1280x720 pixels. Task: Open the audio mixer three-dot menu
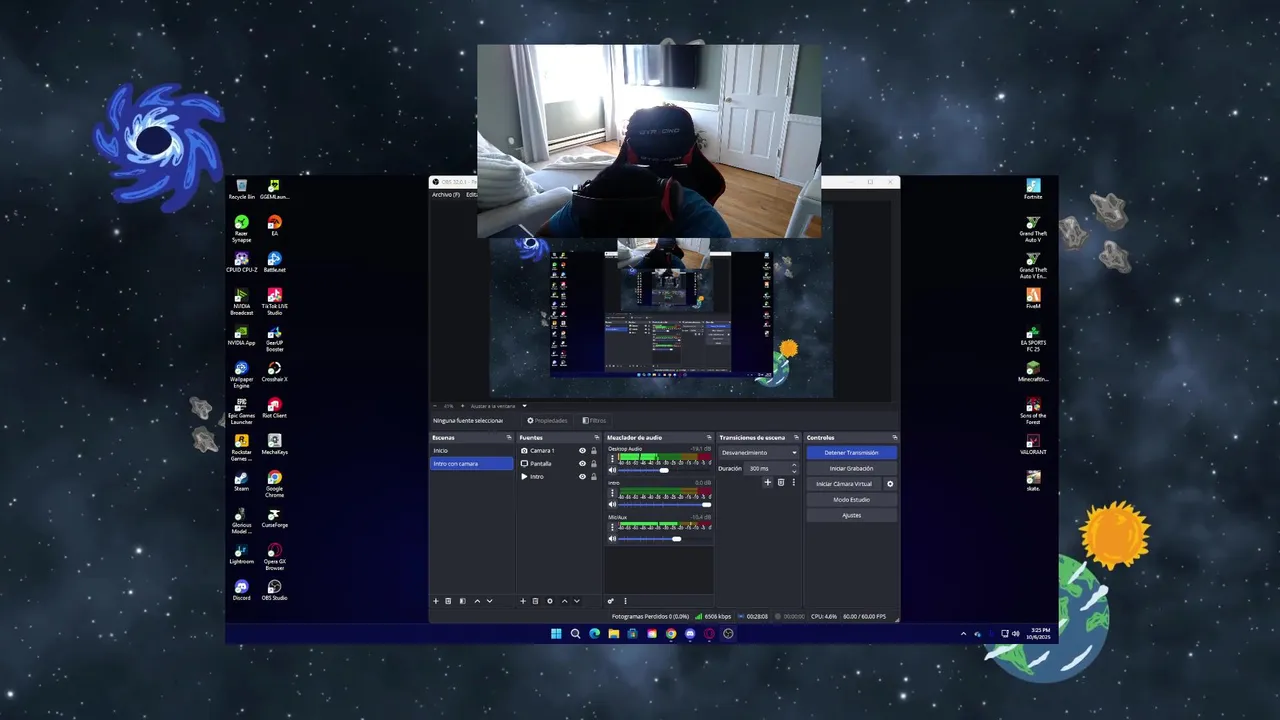(625, 601)
